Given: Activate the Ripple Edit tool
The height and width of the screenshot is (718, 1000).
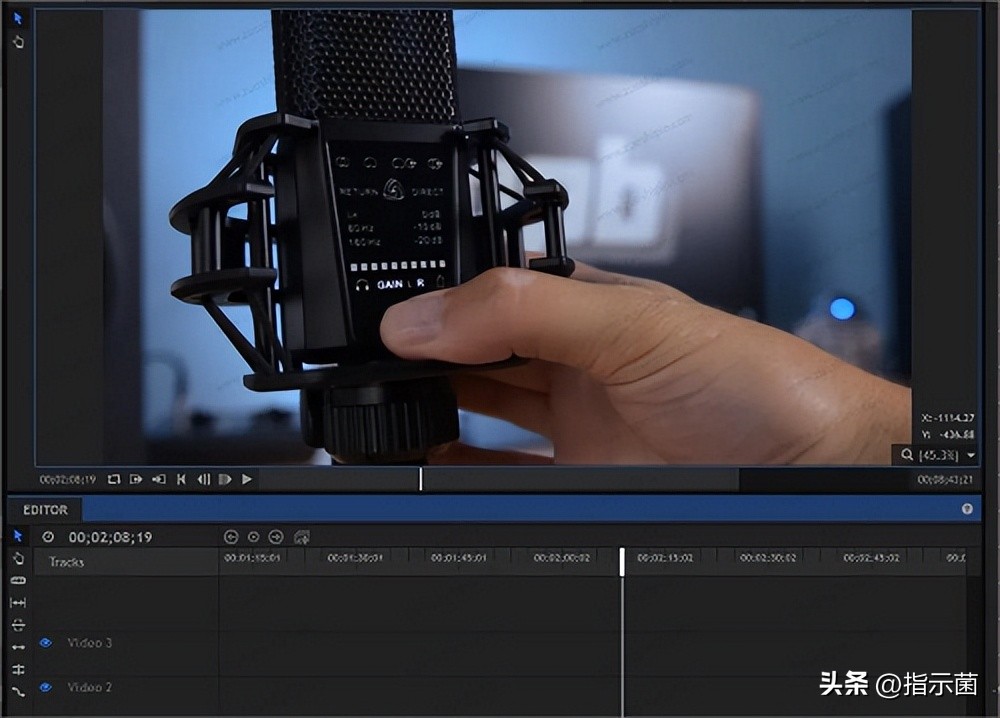Looking at the screenshot, I should (18, 625).
